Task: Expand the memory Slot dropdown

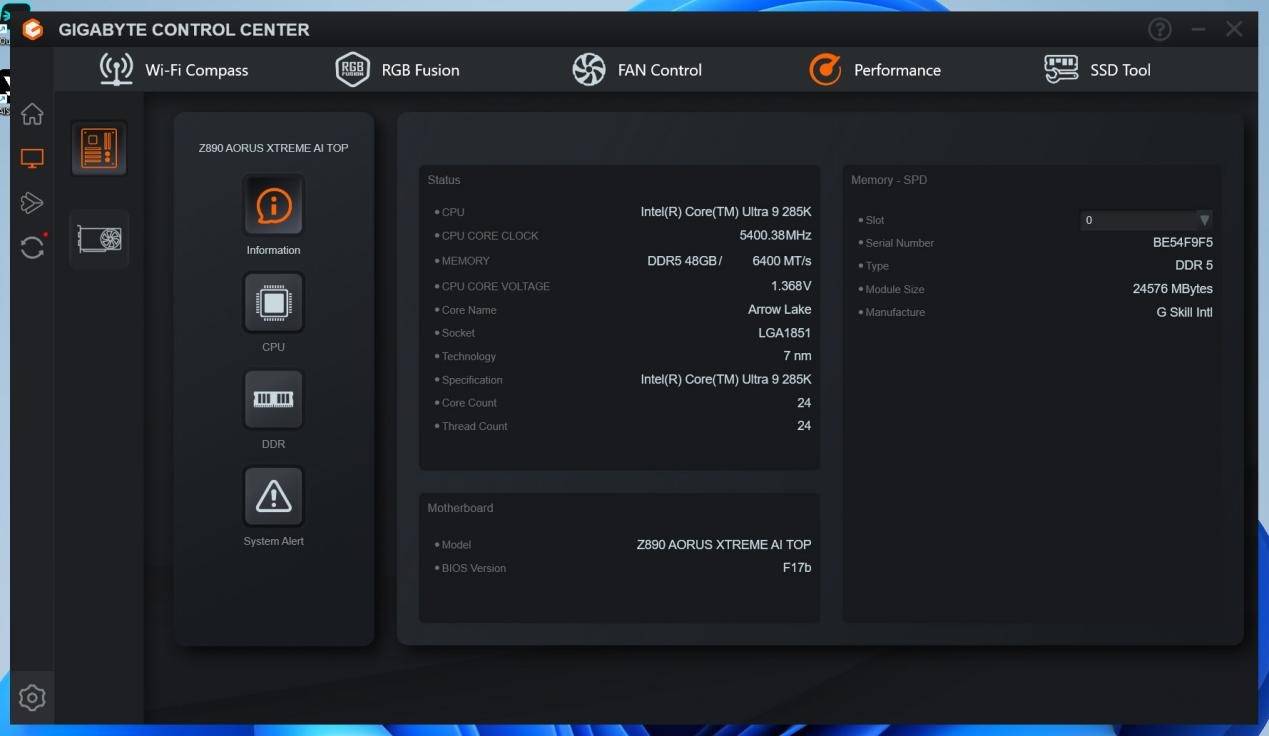Action: tap(1204, 220)
